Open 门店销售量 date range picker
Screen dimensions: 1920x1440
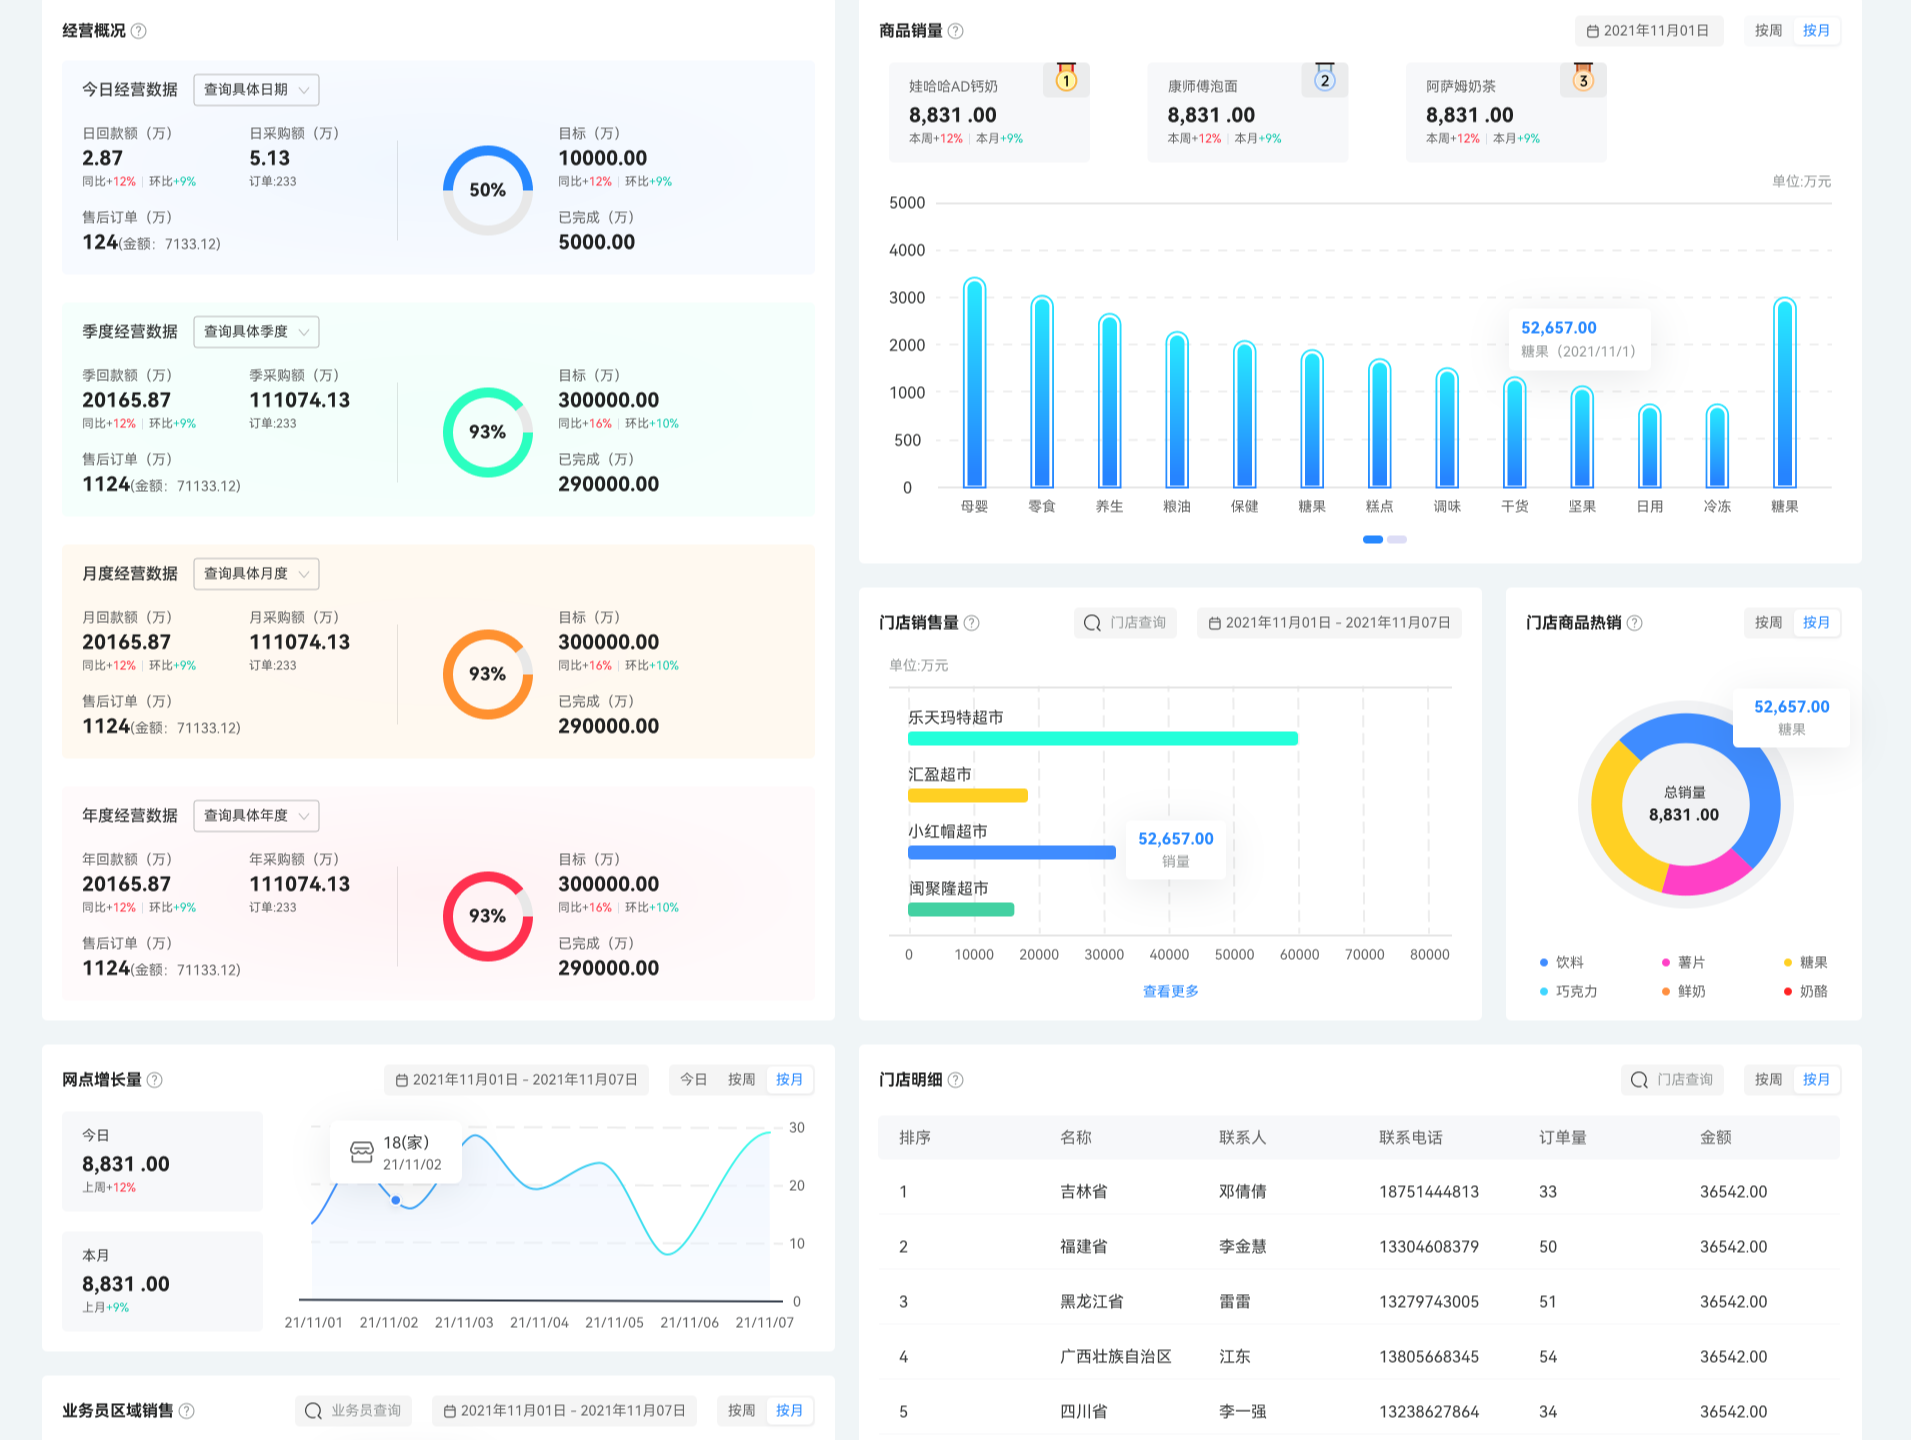[x=1329, y=623]
